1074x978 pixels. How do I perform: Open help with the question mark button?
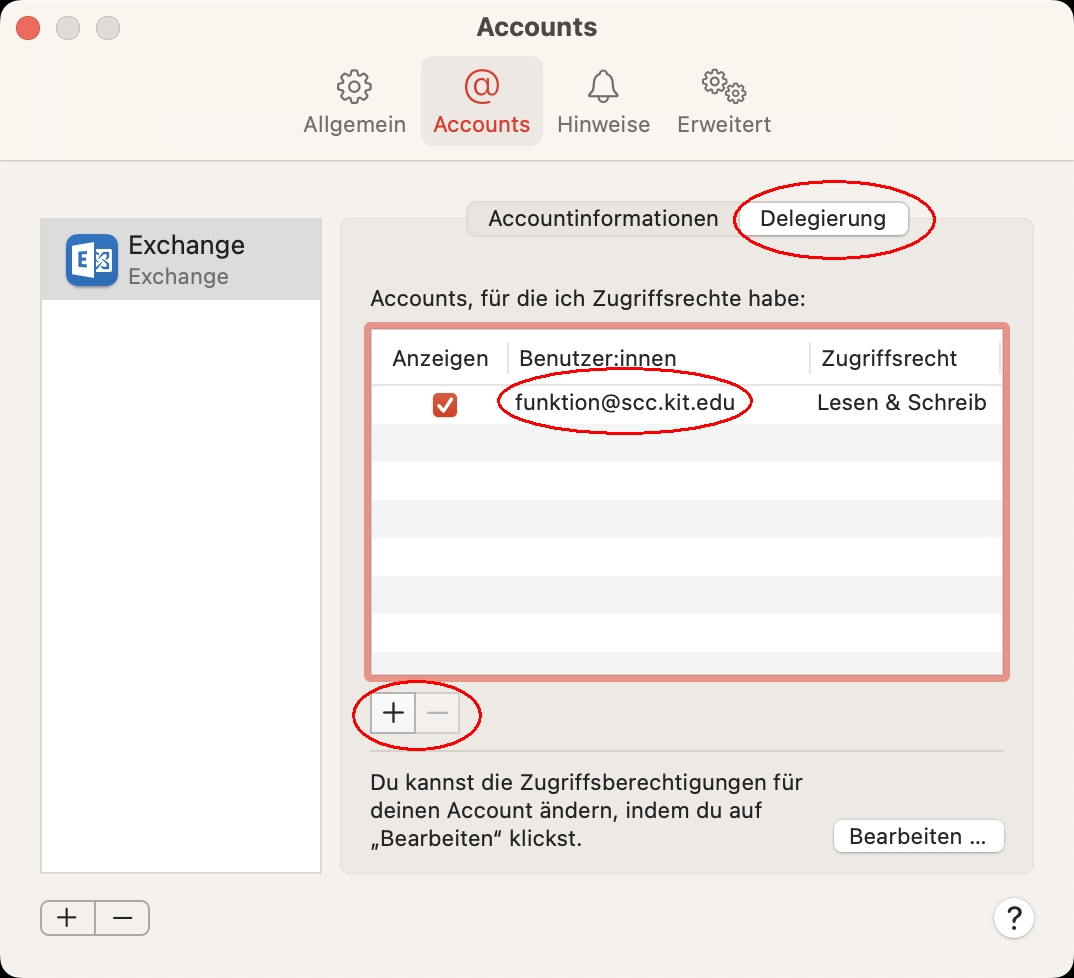[x=1013, y=917]
